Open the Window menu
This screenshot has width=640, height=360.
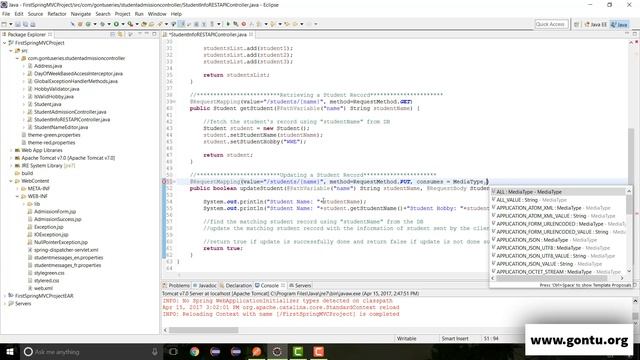click(x=157, y=14)
